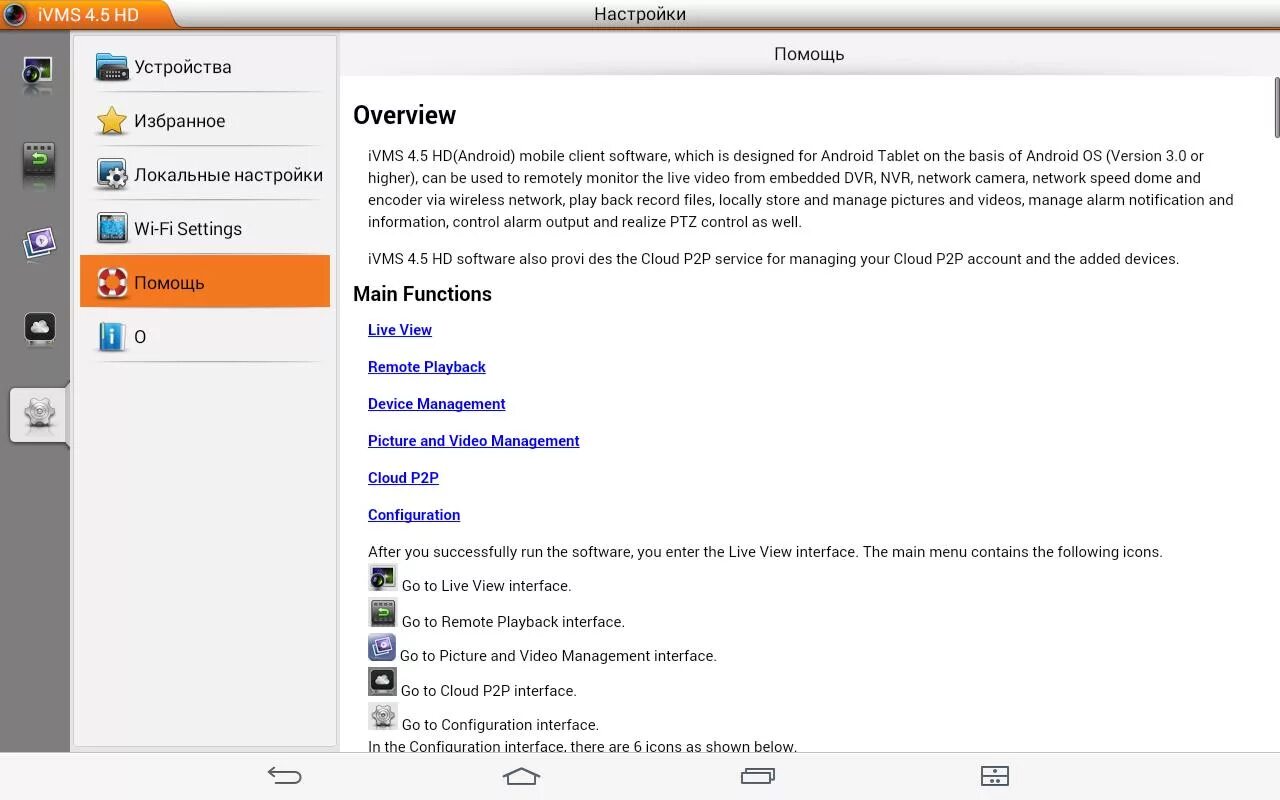Click text 'Go to Live View interface.'
The height and width of the screenshot is (800, 1280).
(x=487, y=586)
